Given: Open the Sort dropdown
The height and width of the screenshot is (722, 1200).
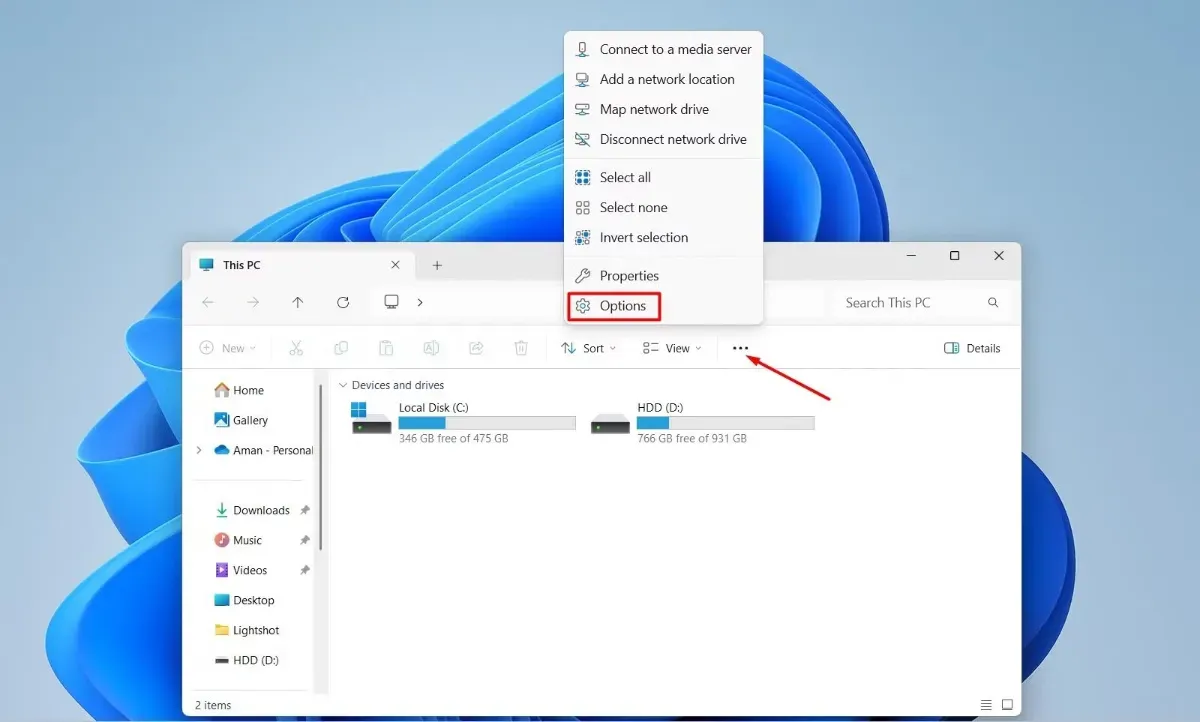Looking at the screenshot, I should pyautogui.click(x=588, y=348).
